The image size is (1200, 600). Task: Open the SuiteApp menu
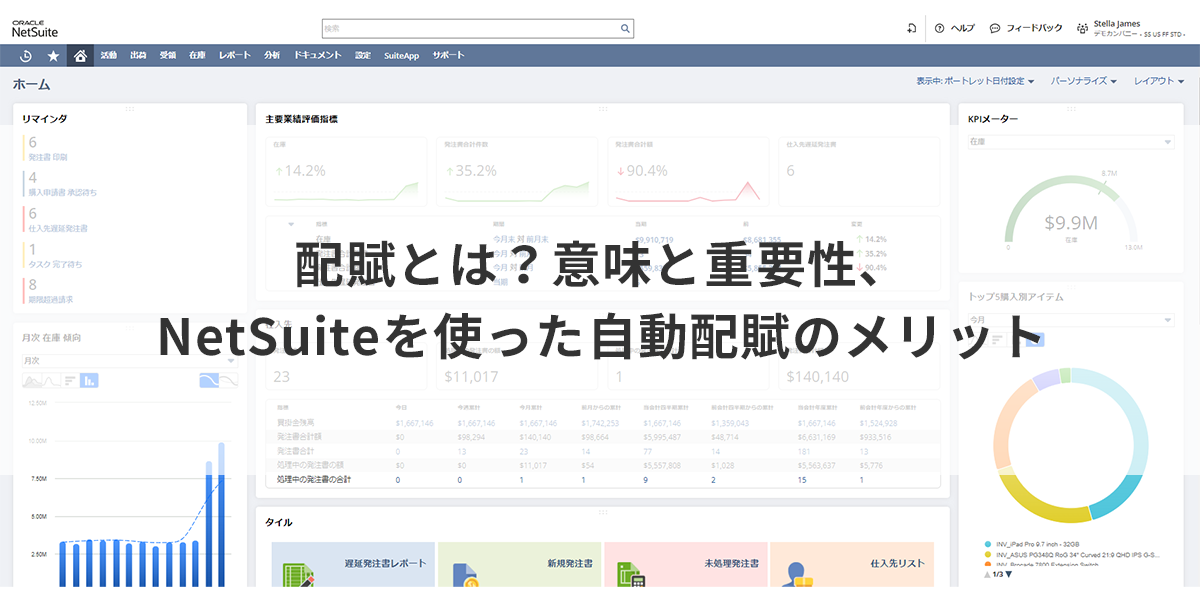point(401,56)
